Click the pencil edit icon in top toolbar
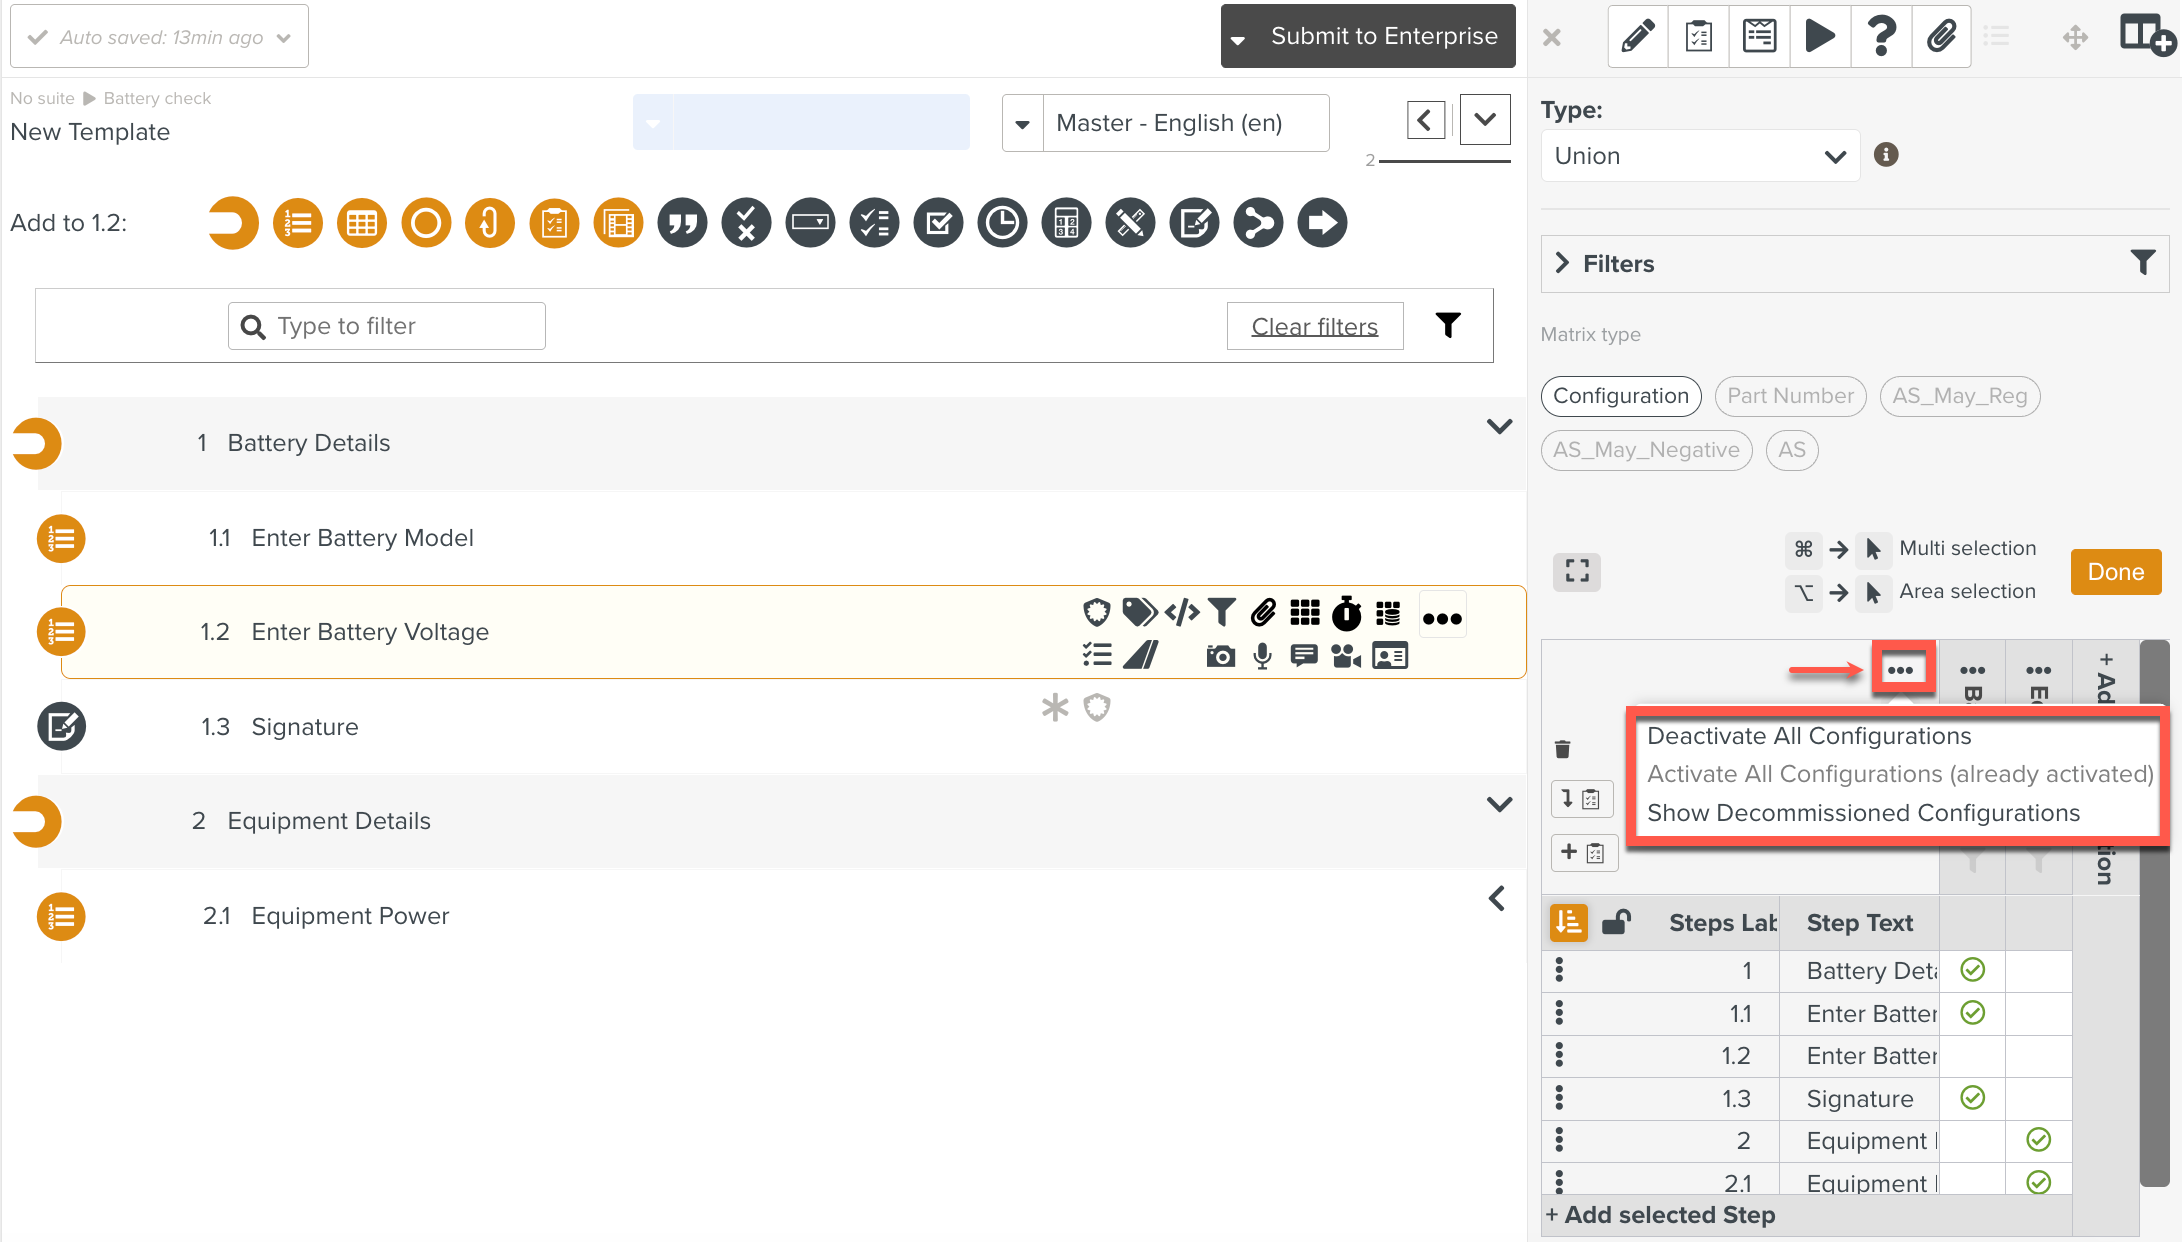The image size is (2182, 1242). point(1637,37)
